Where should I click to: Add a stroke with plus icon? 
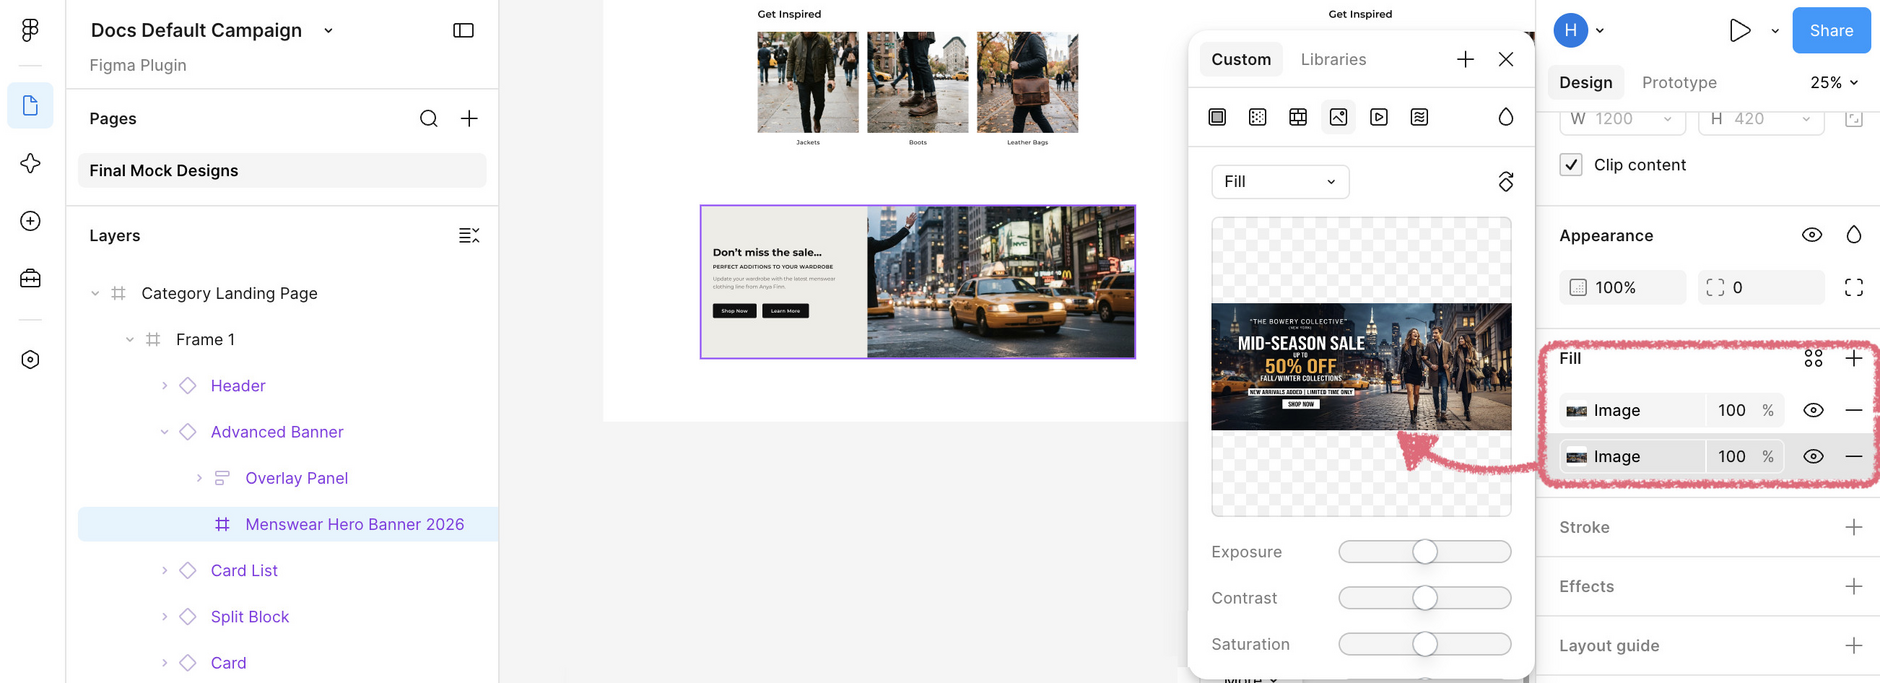[1854, 527]
